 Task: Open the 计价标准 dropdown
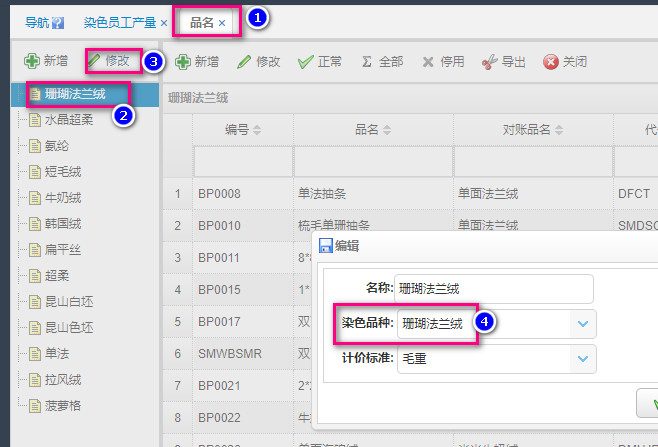(582, 359)
